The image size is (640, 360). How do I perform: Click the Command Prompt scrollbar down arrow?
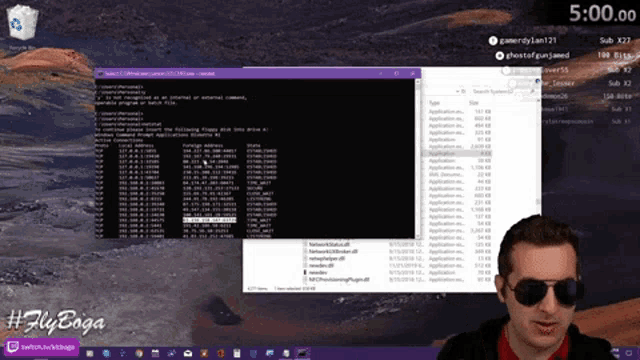418,236
